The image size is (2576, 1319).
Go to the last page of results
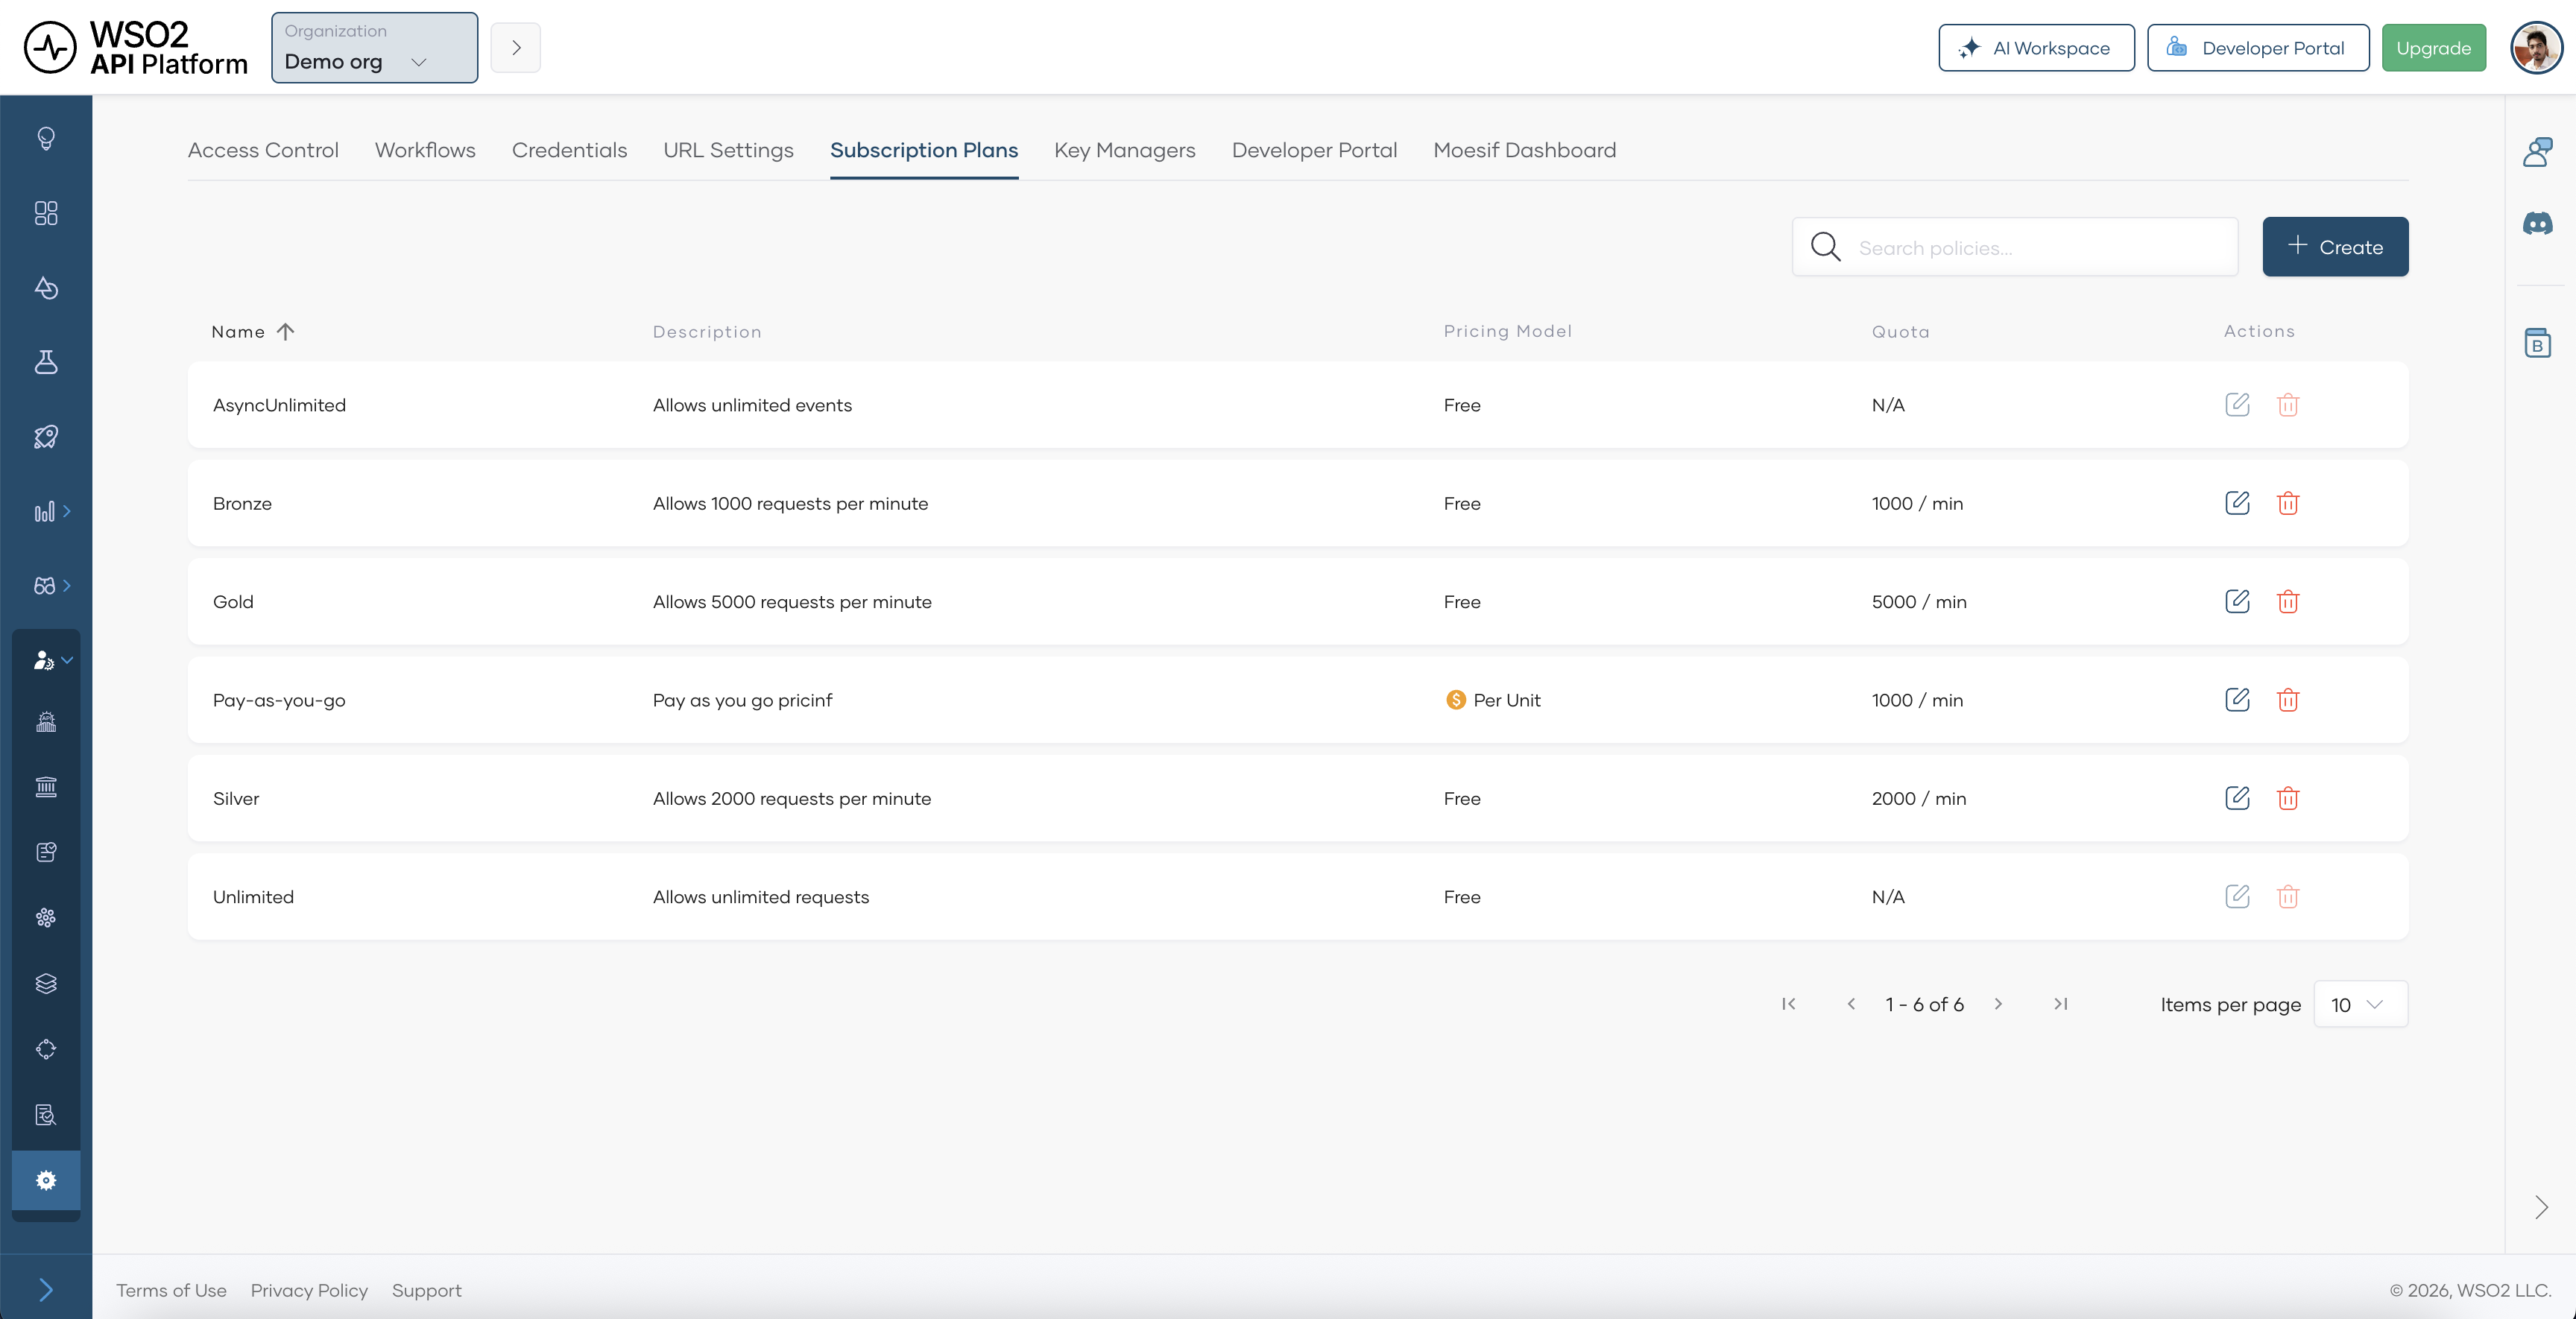2061,1004
